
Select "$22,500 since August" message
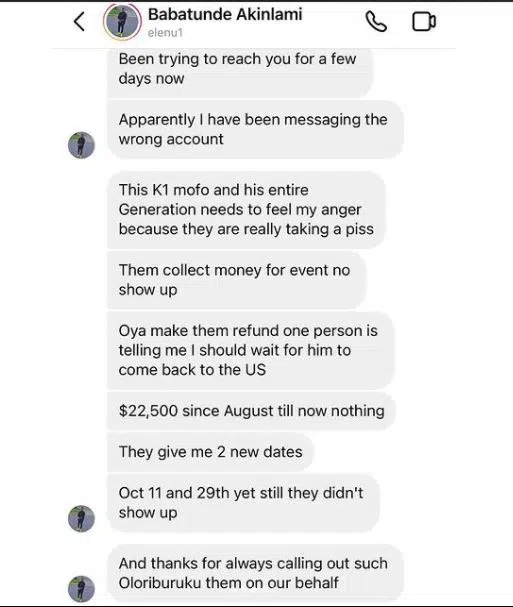(x=251, y=411)
